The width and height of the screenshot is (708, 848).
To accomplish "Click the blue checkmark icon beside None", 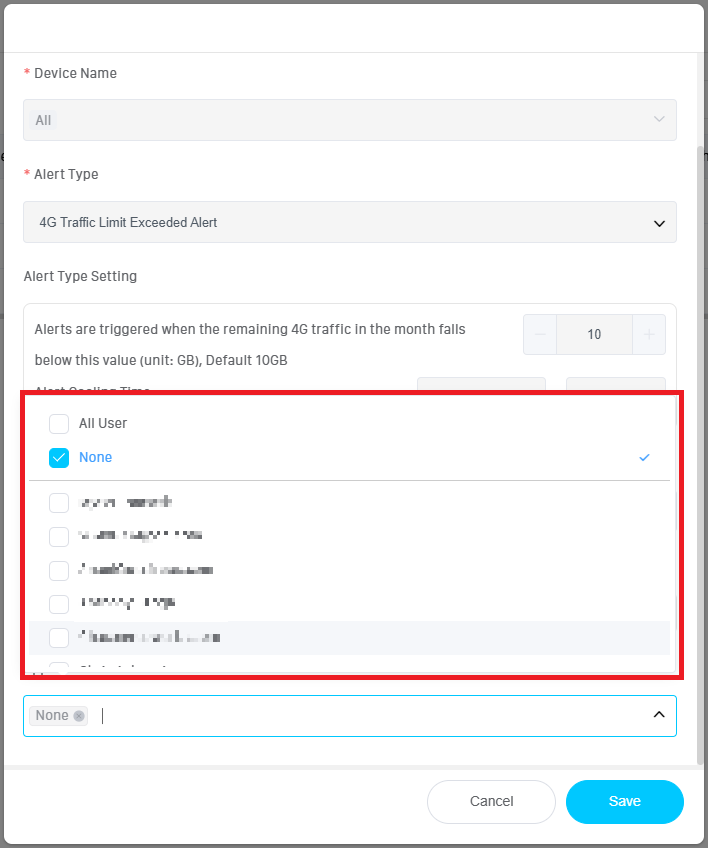I will coord(644,457).
